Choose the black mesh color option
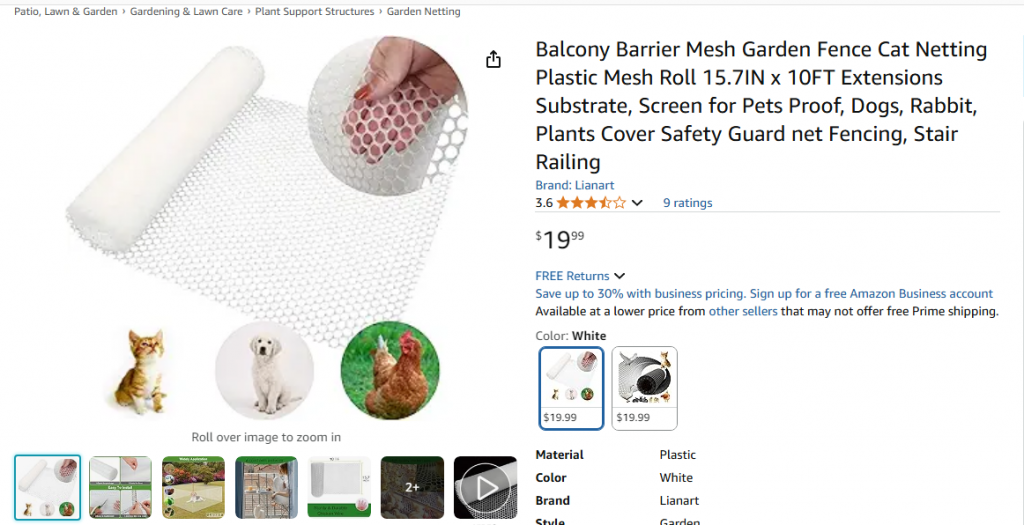Viewport: 1024px width, 525px height. [x=644, y=388]
